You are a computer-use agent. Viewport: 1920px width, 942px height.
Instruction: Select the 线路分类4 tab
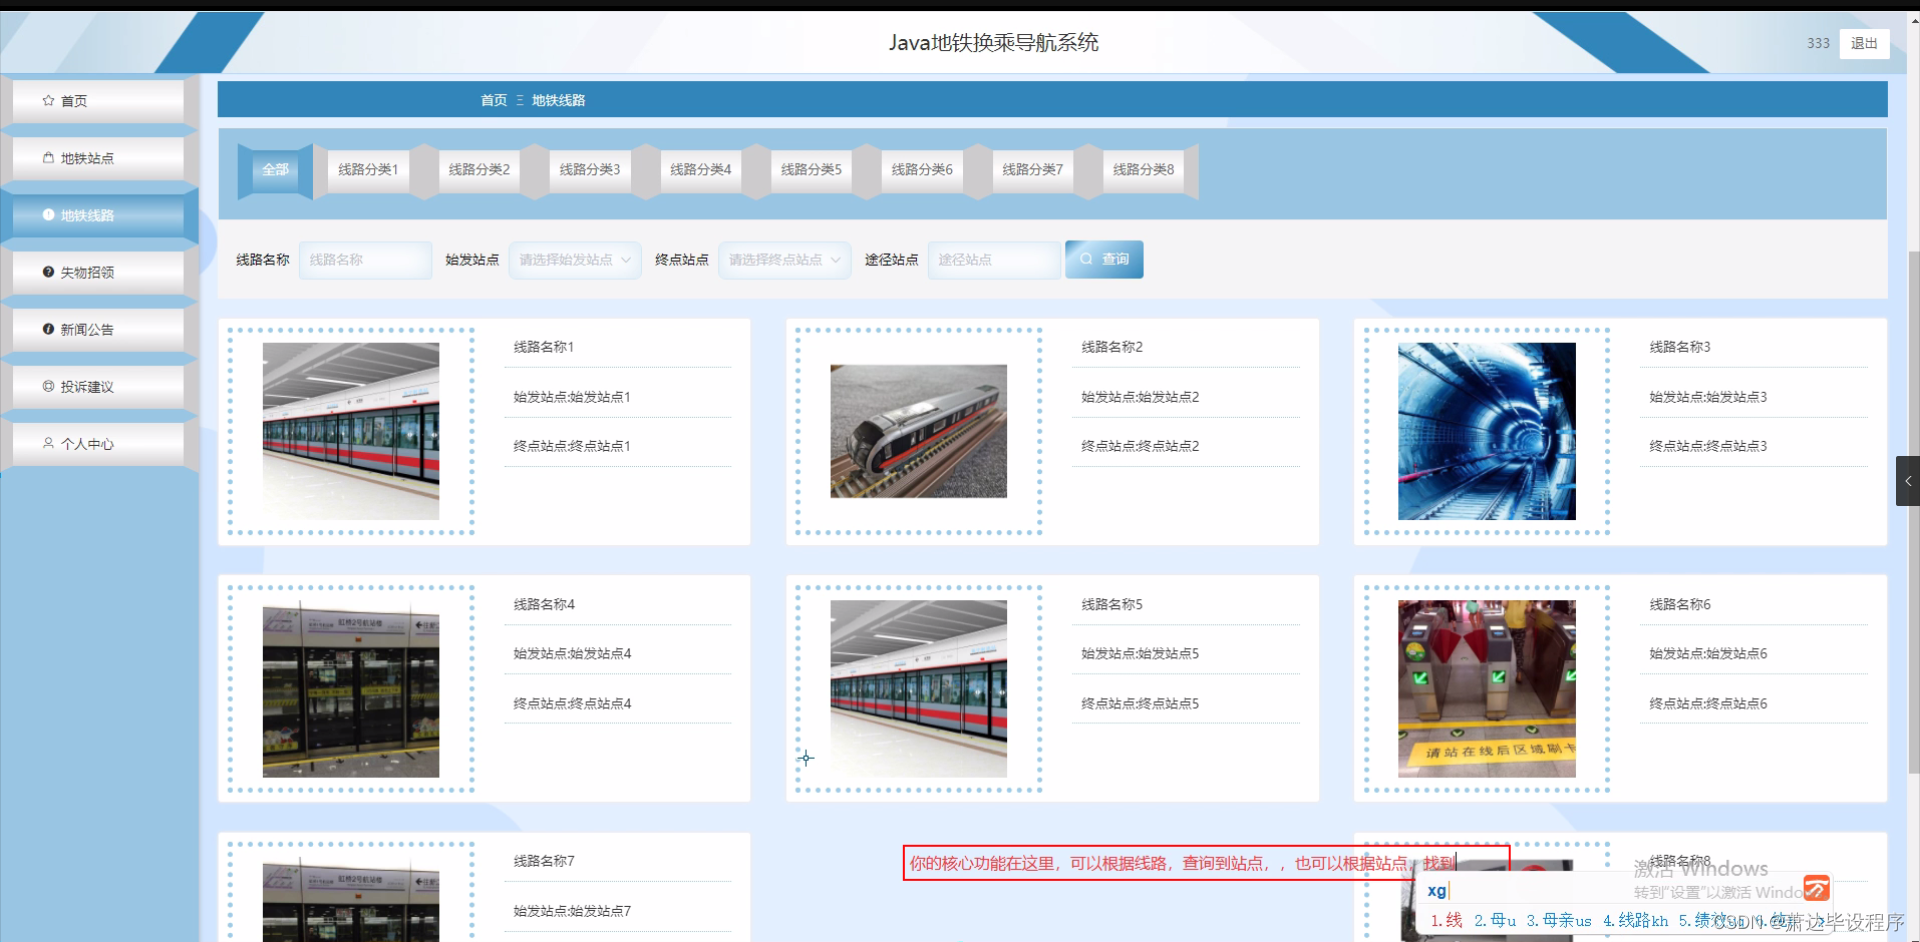(x=701, y=170)
